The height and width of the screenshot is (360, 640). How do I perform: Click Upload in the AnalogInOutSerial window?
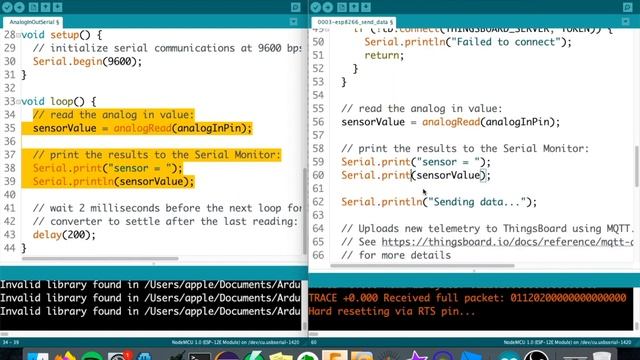(x=20, y=7)
